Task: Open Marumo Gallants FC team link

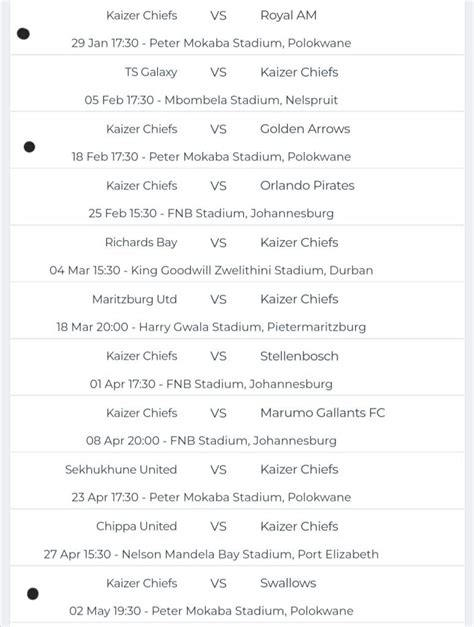Action: click(322, 413)
